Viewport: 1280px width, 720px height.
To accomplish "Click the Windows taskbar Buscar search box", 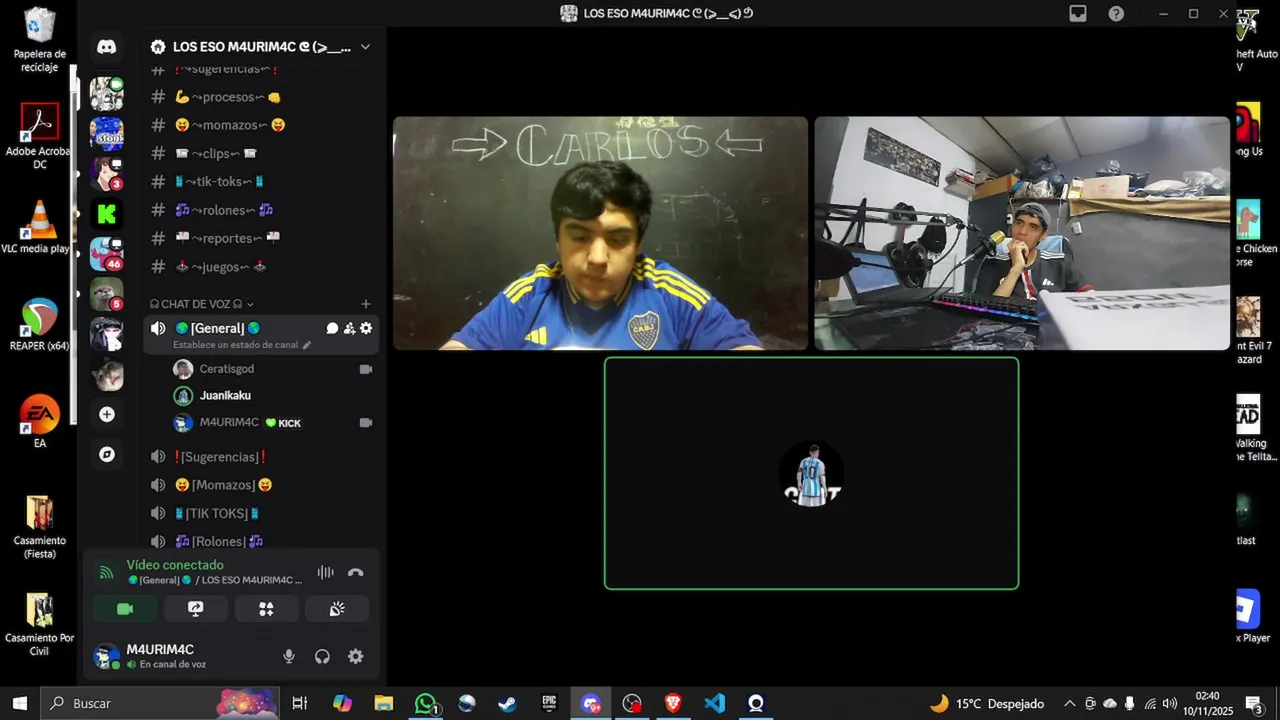I will pyautogui.click(x=161, y=703).
